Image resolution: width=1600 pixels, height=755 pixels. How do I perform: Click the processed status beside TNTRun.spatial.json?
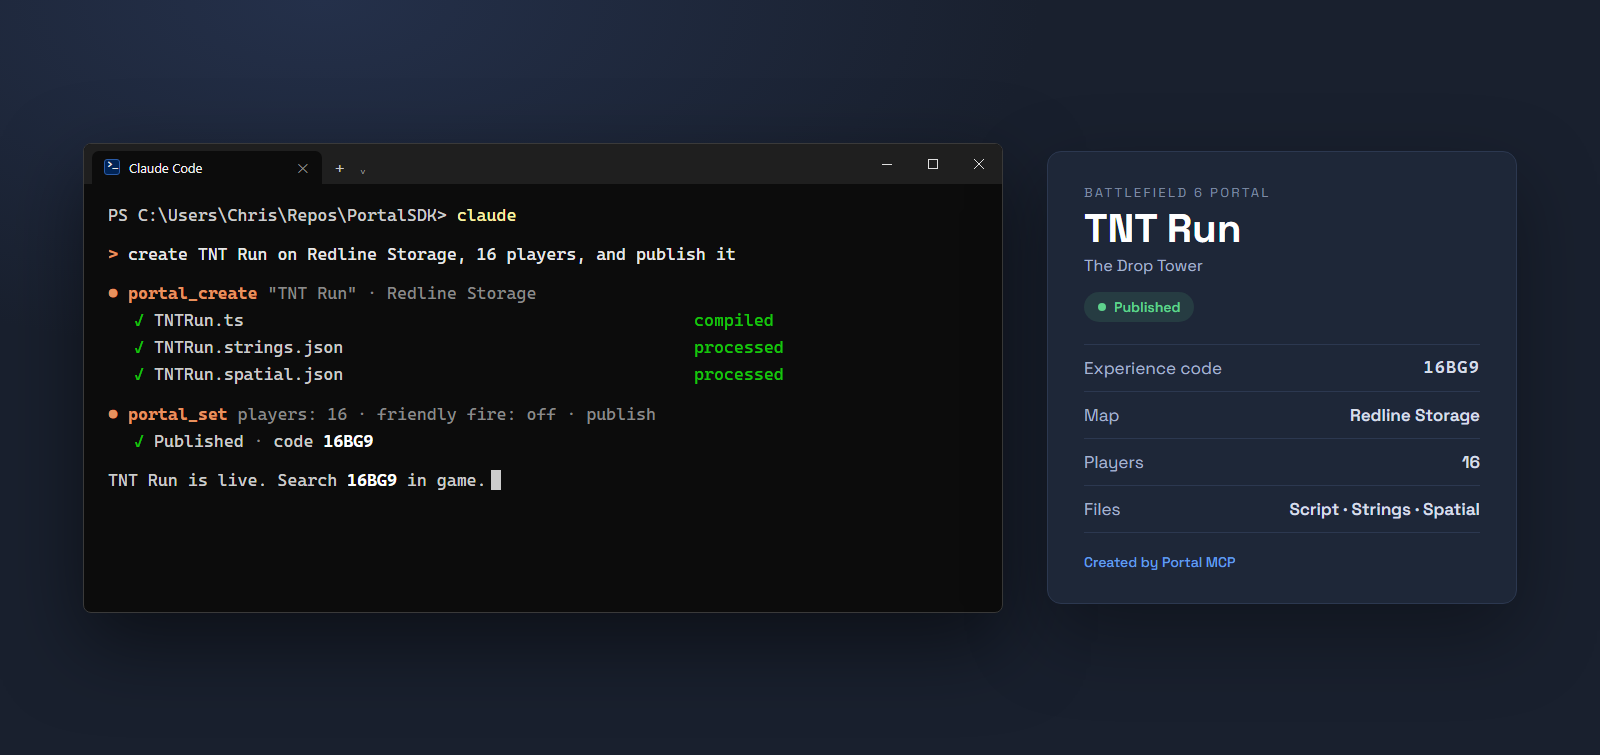pyautogui.click(x=739, y=374)
